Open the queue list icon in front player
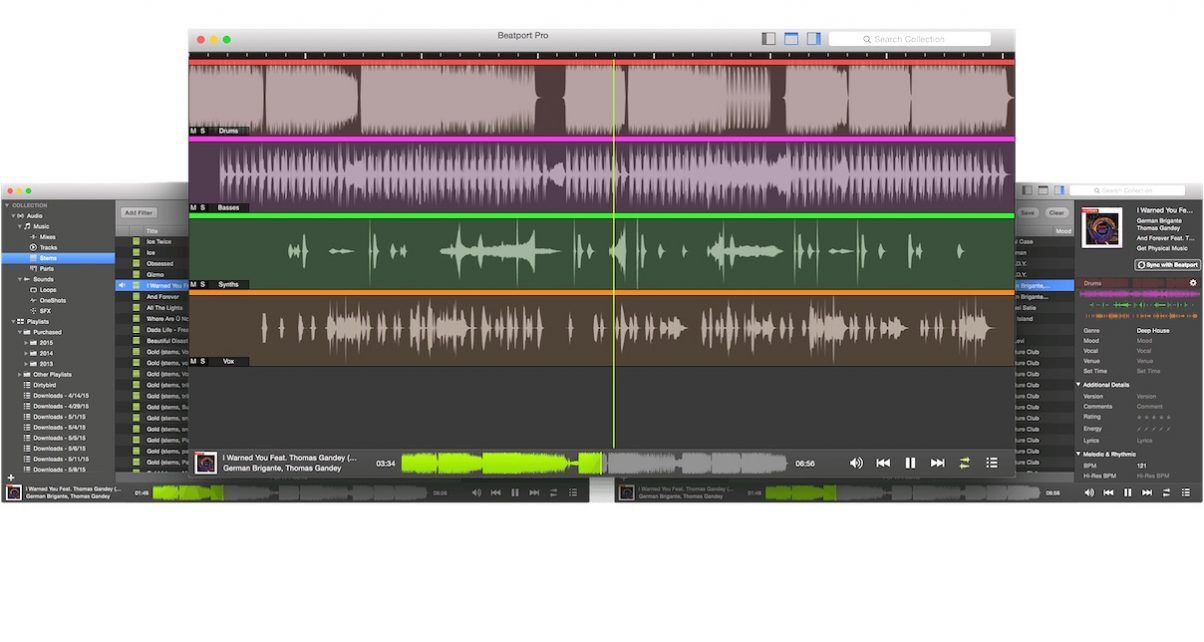1204x642 pixels. (x=992, y=463)
